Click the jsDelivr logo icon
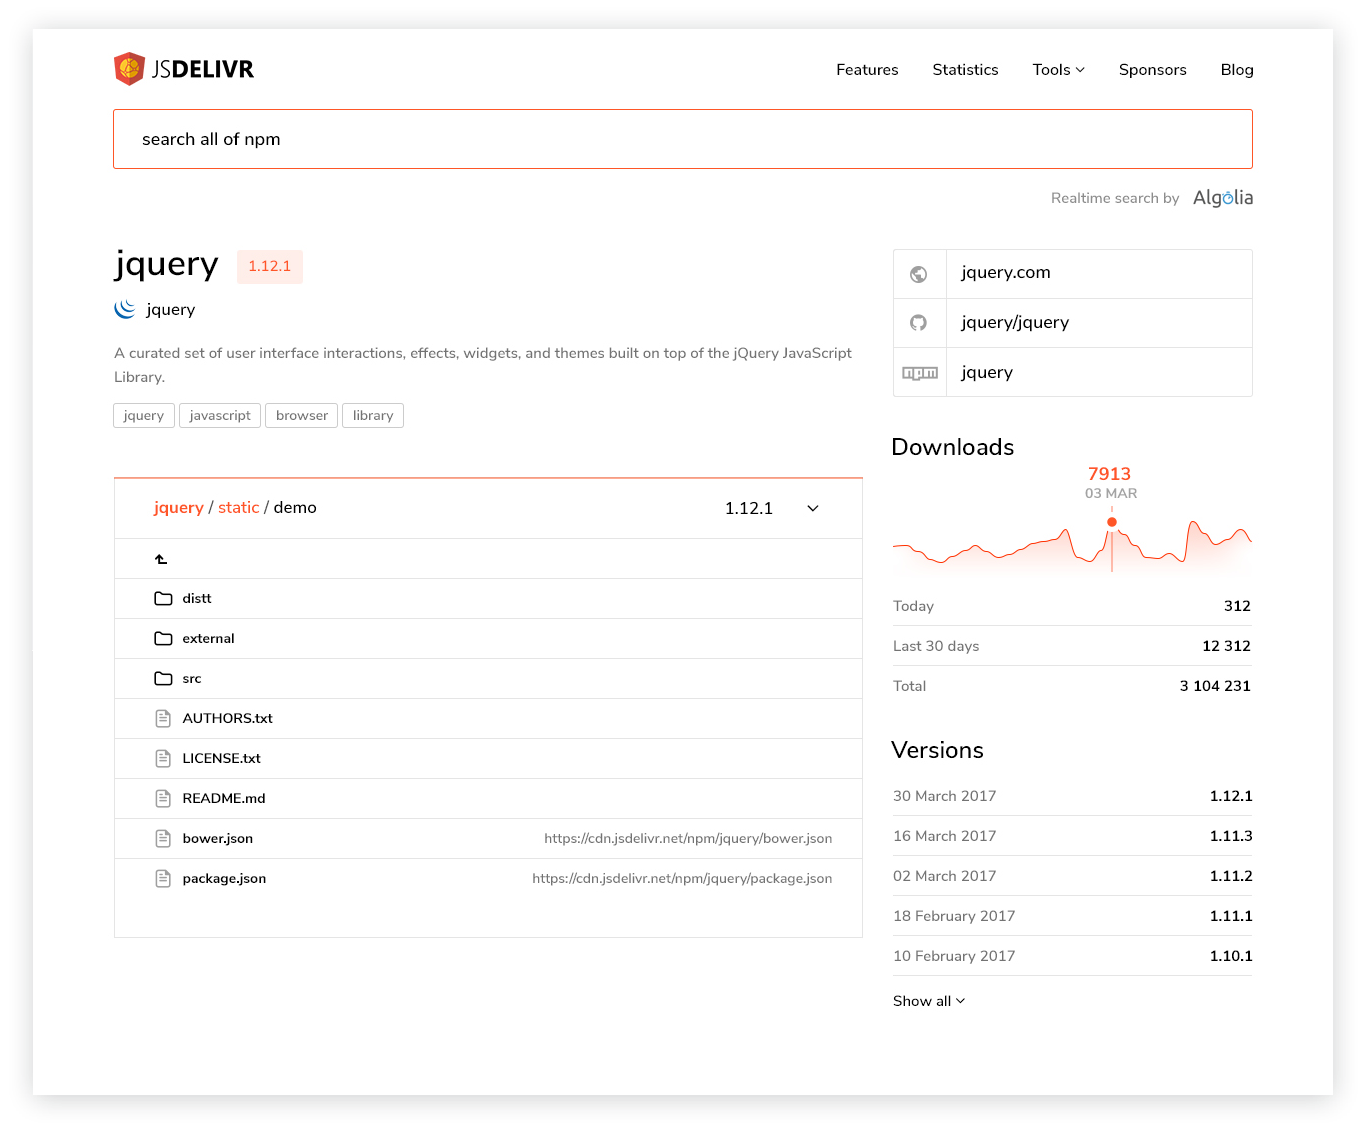 (129, 69)
